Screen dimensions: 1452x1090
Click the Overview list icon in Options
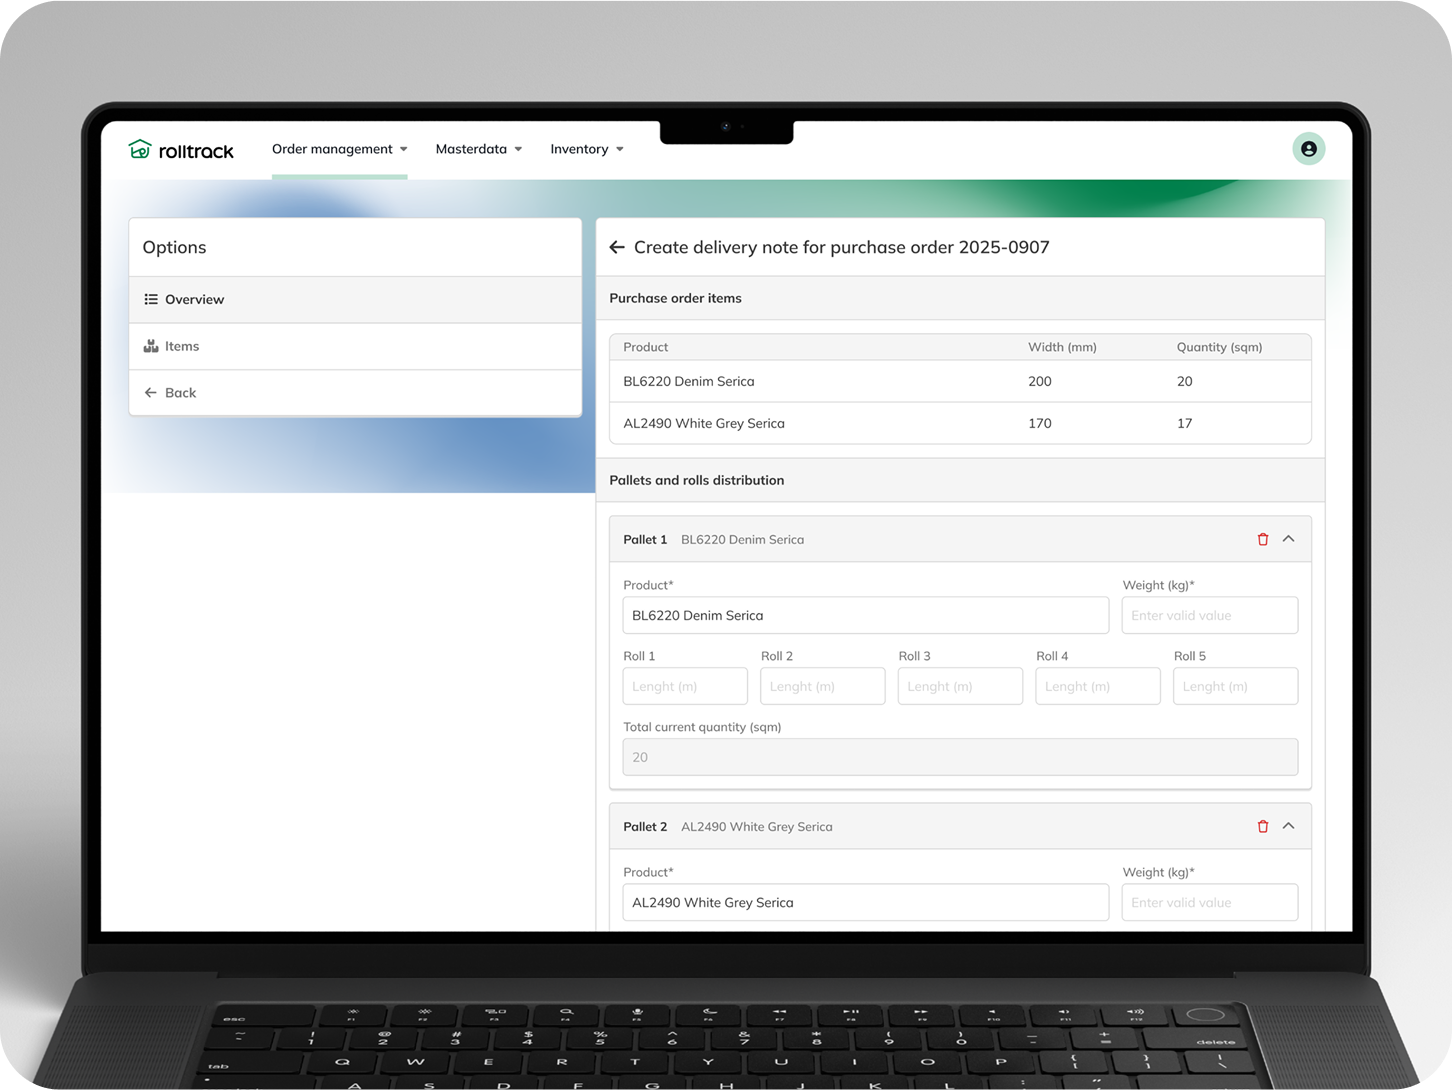(151, 299)
